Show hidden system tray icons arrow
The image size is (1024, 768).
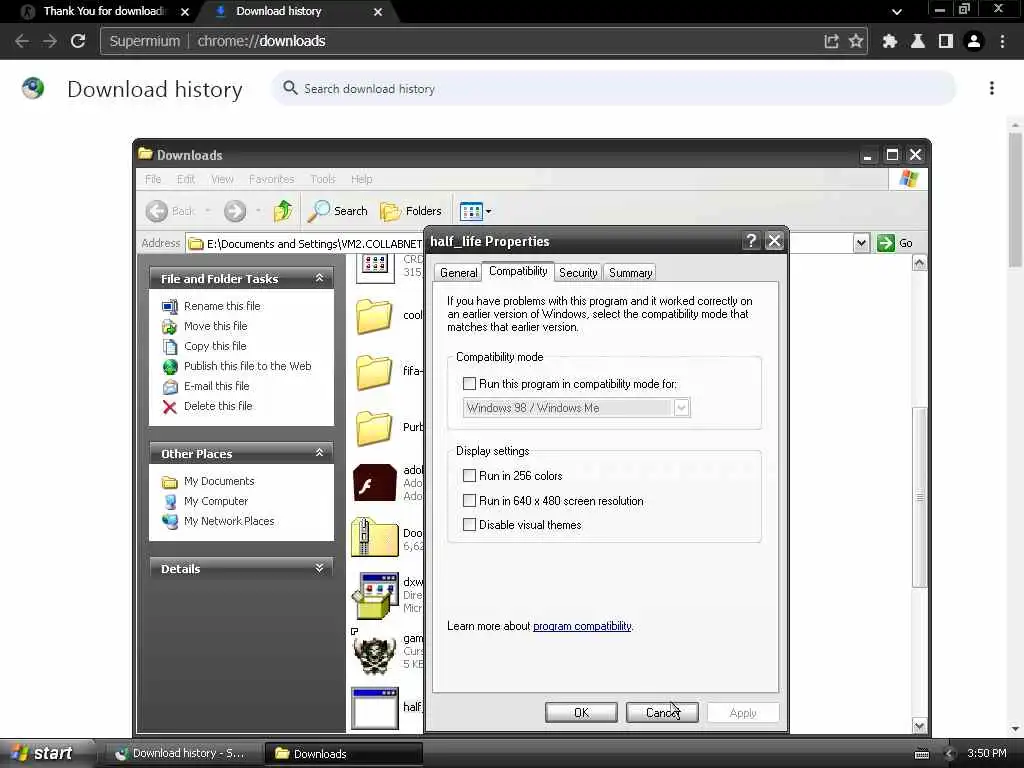[950, 754]
